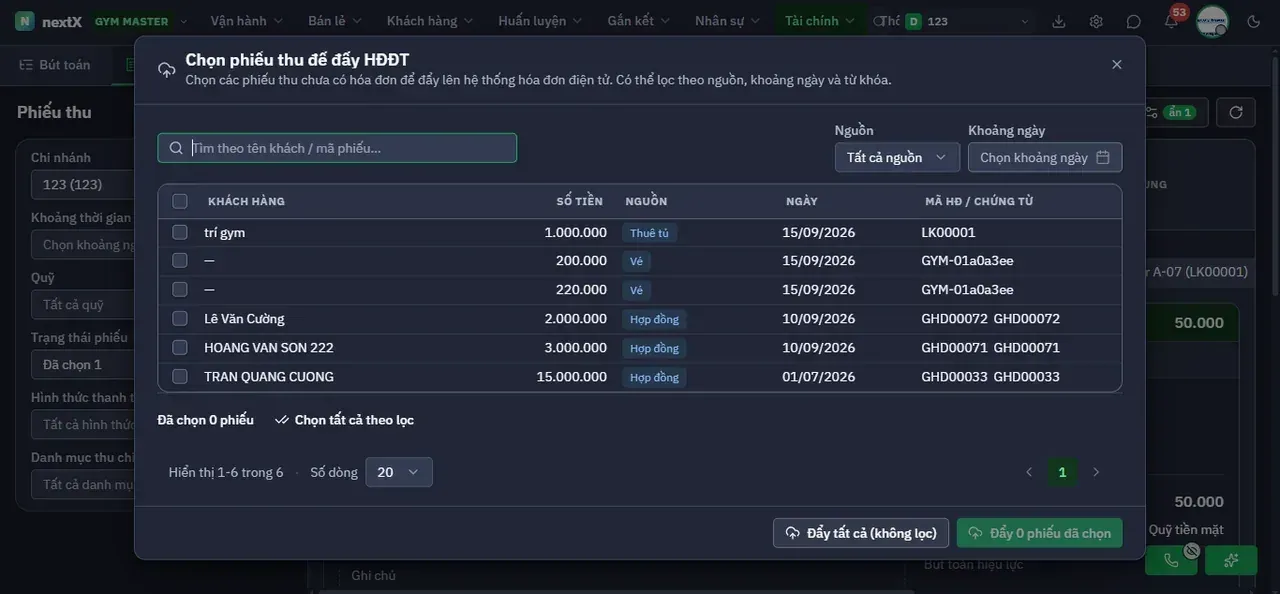Viewport: 1280px width, 594px height.
Task: Open the Huấn luyện menu
Action: (x=540, y=21)
